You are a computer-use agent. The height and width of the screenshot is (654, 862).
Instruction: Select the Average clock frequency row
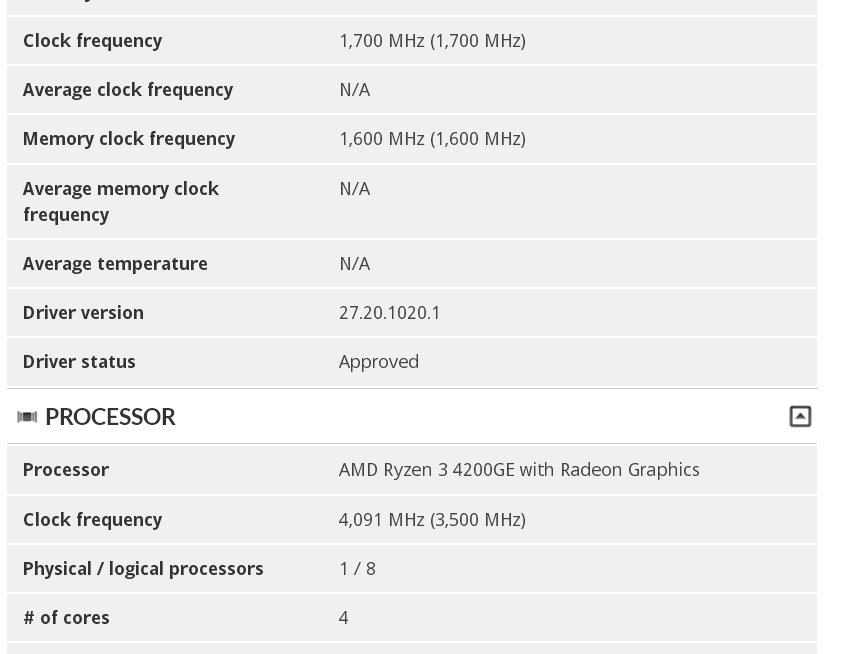pyautogui.click(x=128, y=89)
